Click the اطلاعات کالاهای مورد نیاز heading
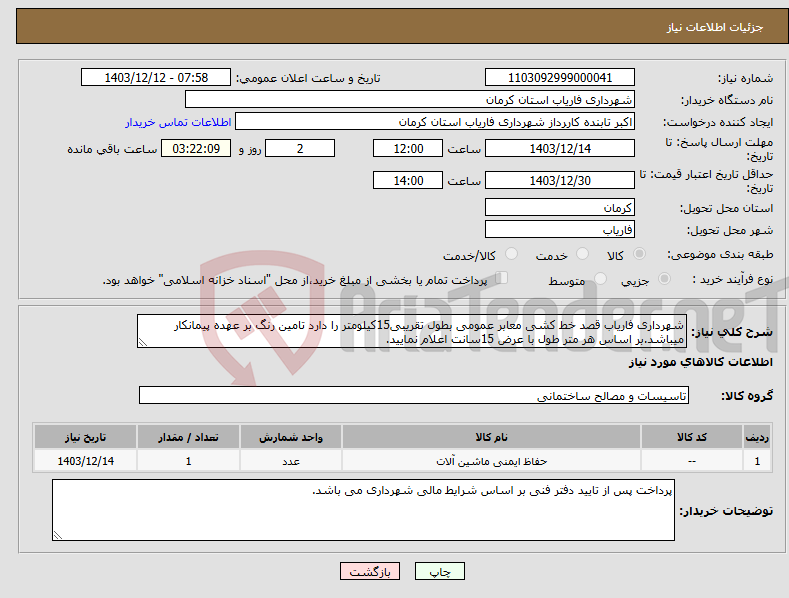The width and height of the screenshot is (789, 598). pyautogui.click(x=700, y=362)
